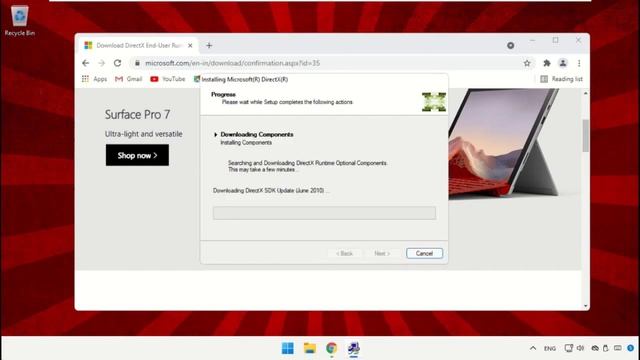Open a new Chrome tab

[x=209, y=45]
